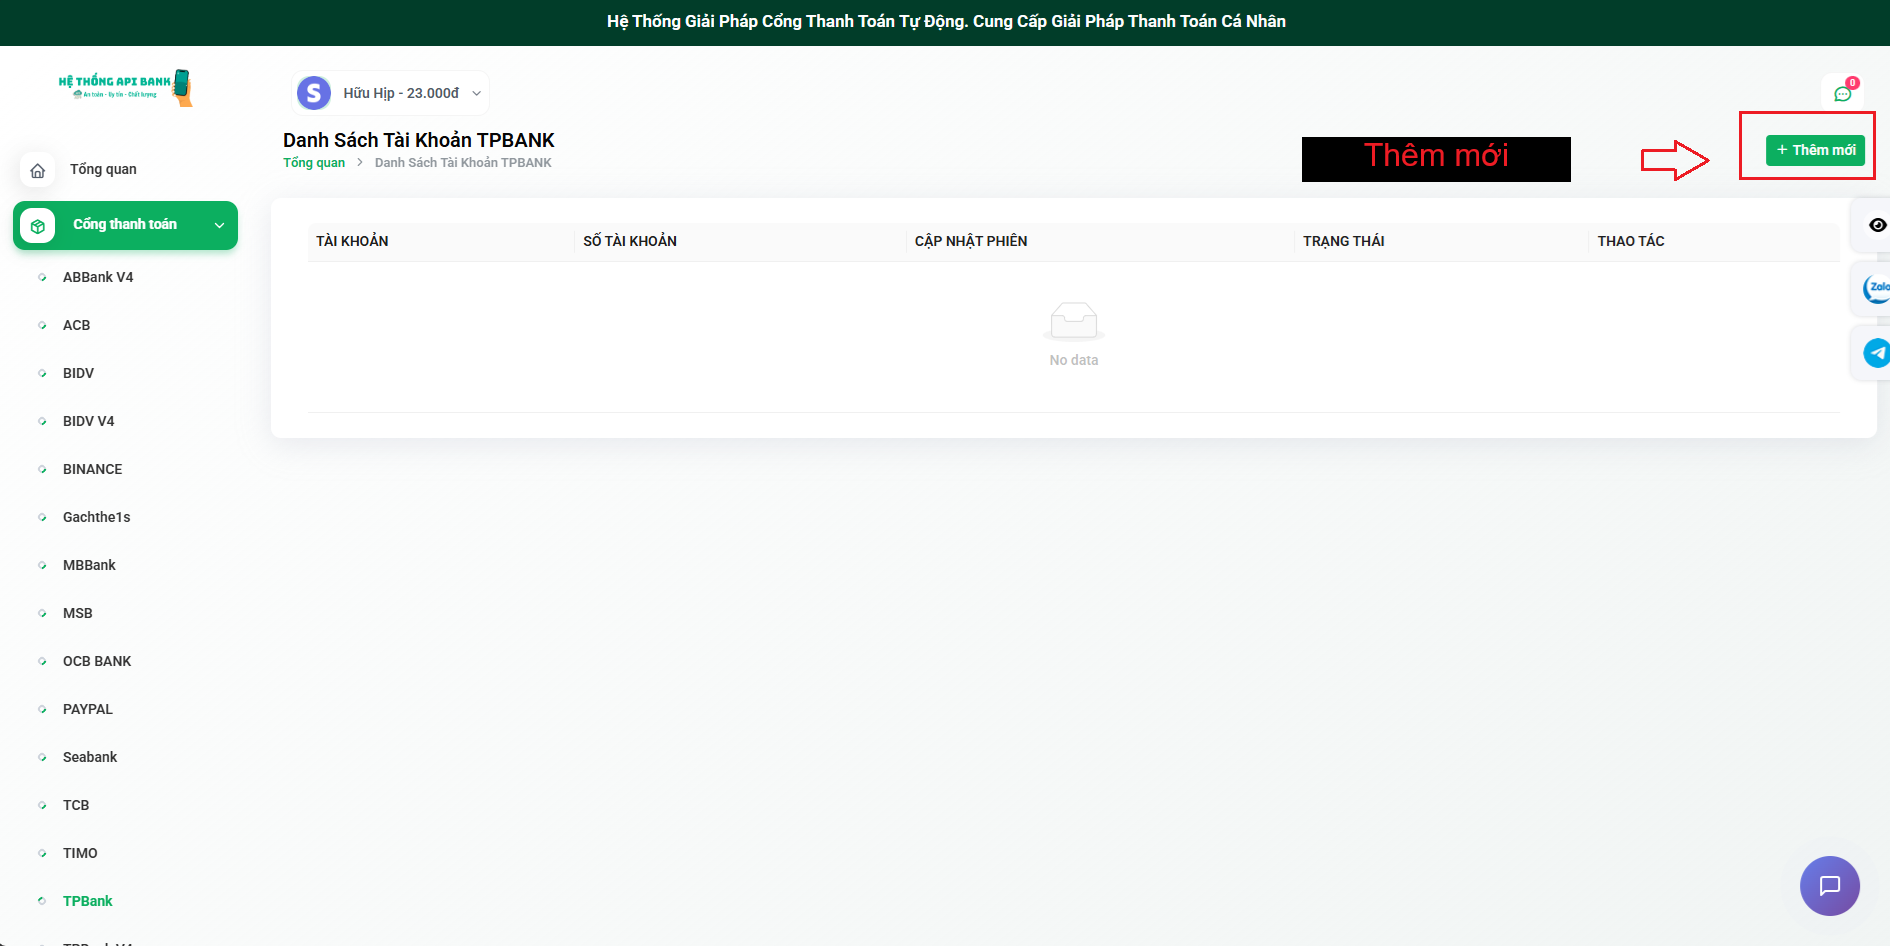Open the Seabank sidebar item

(x=90, y=757)
